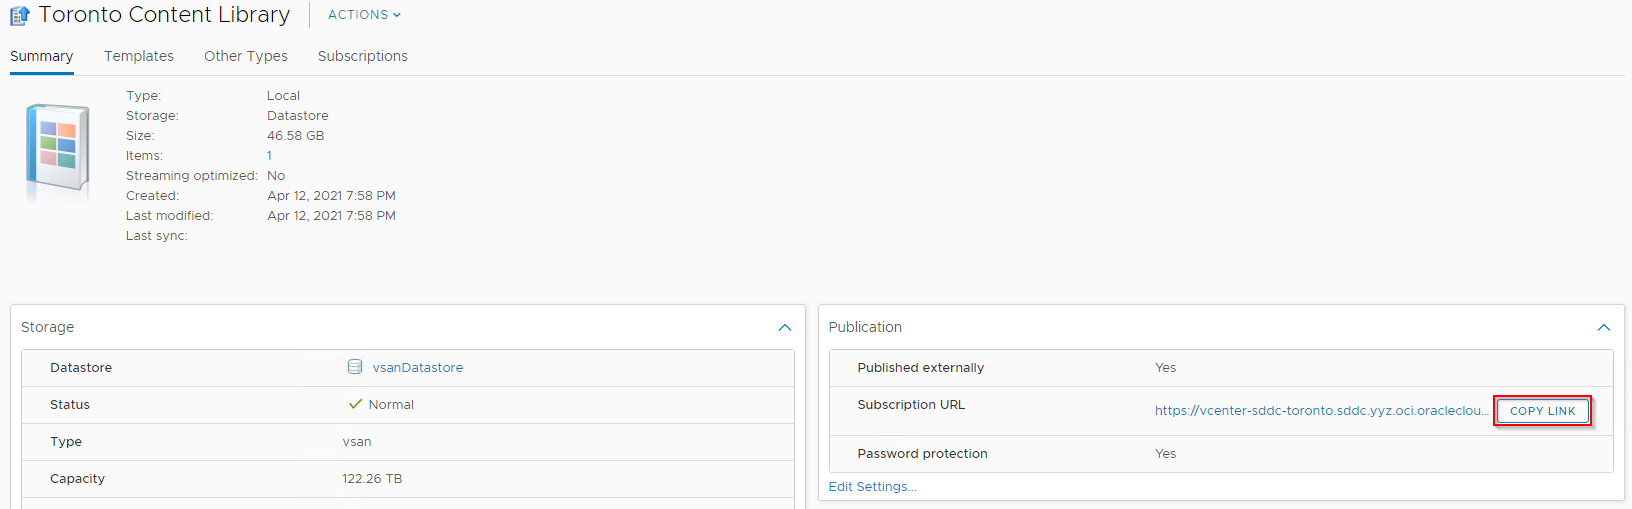Image resolution: width=1632 pixels, height=509 pixels.
Task: Click the Storage panel heading
Action: pos(48,327)
